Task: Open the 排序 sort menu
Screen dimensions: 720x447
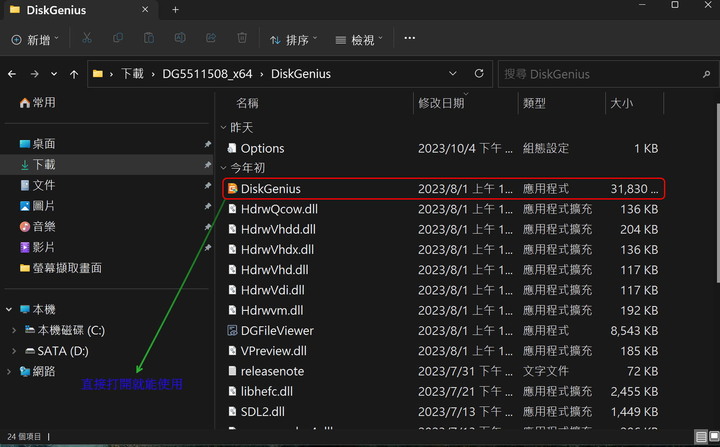Action: (293, 40)
